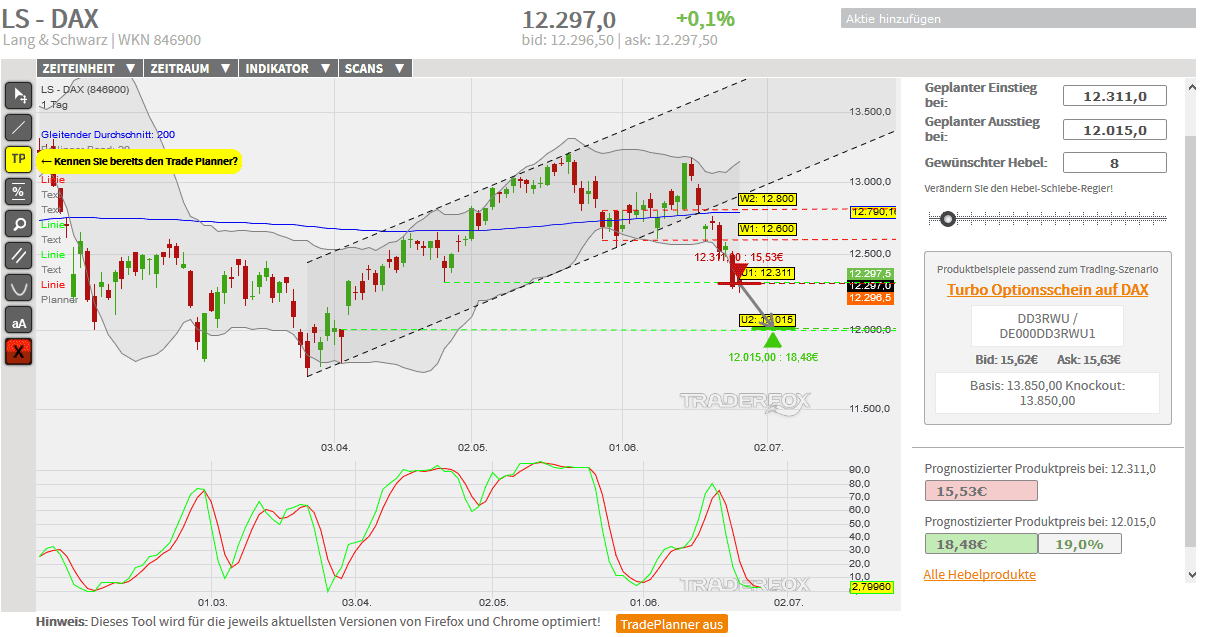Open the ZEITEINHEIT dropdown menu
This screenshot has height=637, width=1205.
point(89,68)
